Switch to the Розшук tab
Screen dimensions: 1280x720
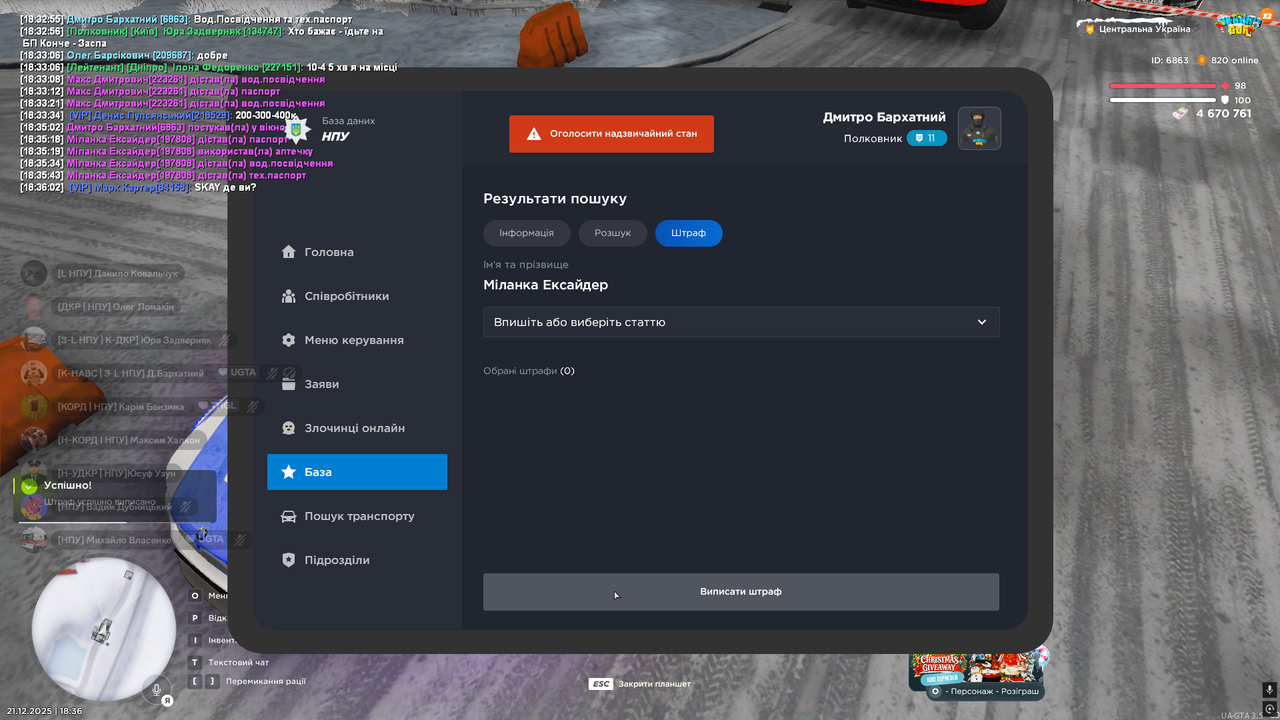[613, 233]
